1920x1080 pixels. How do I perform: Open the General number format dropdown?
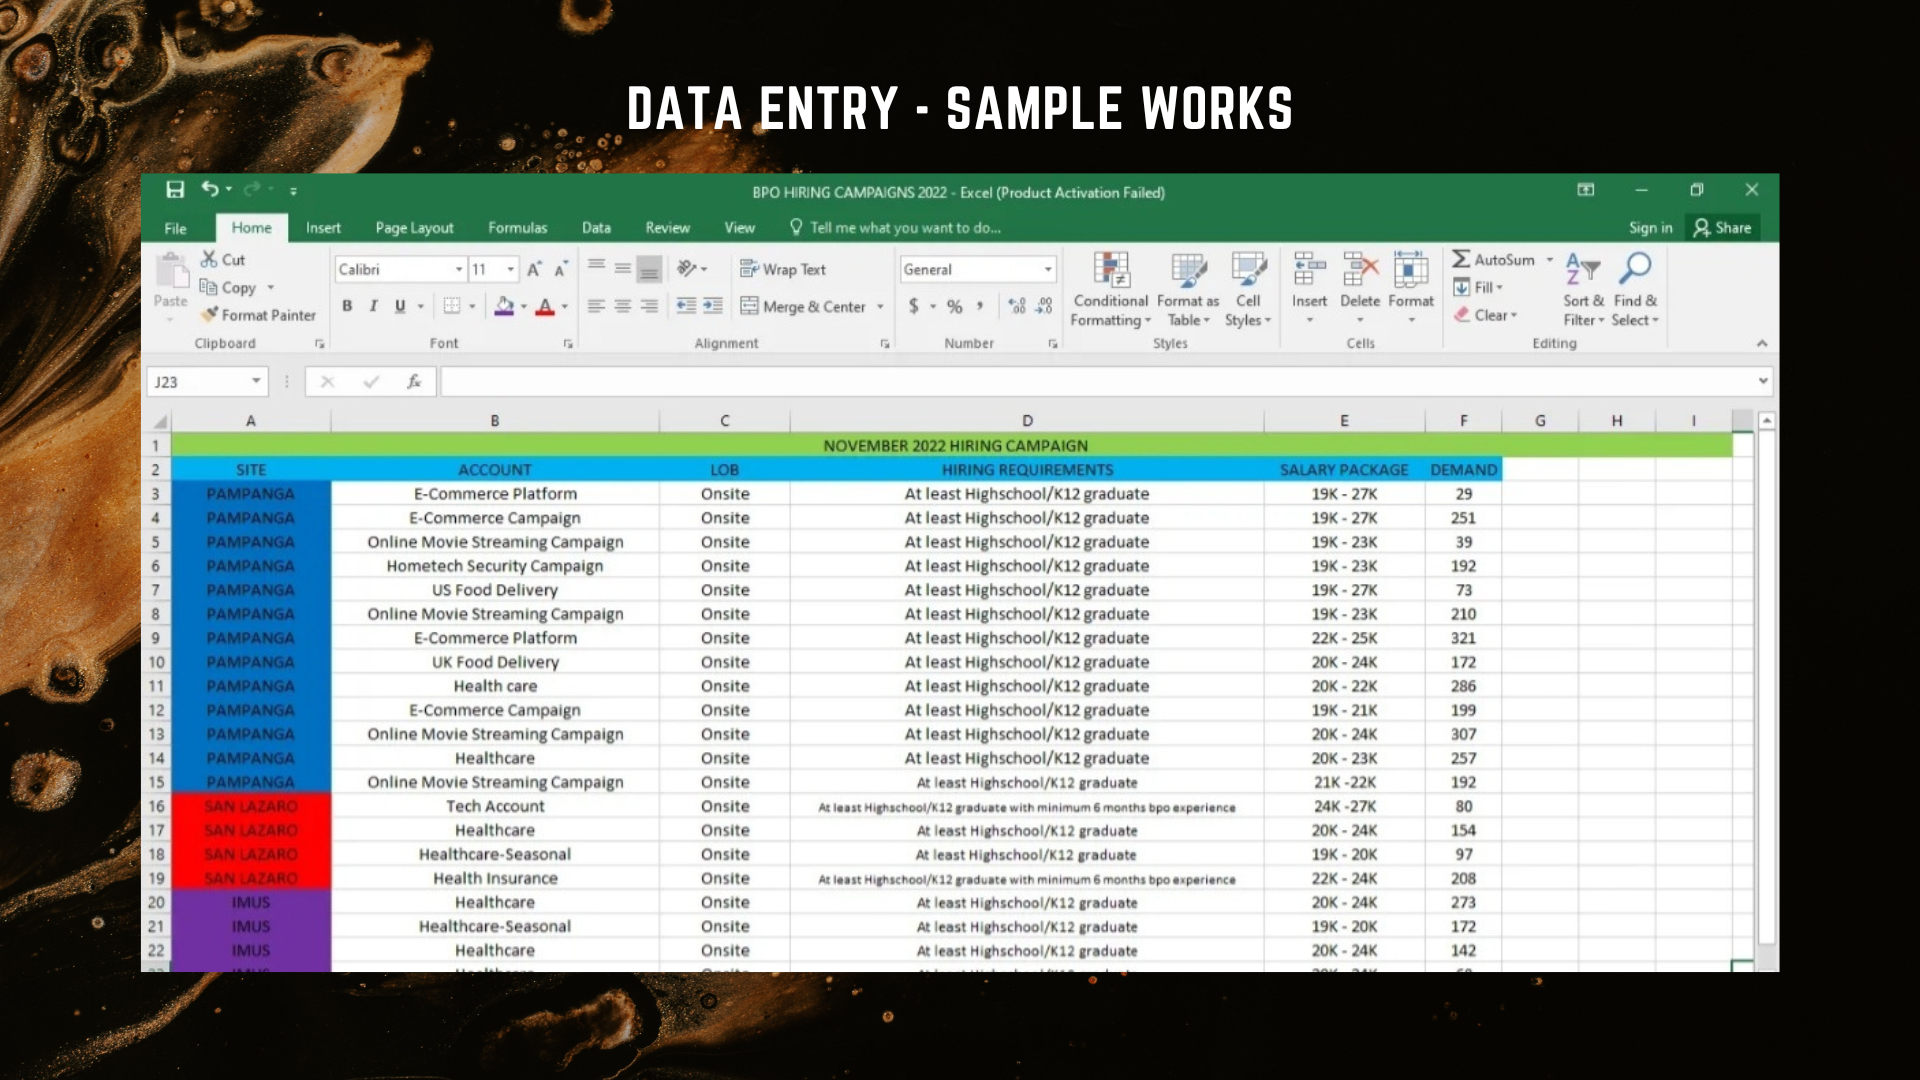tap(1048, 269)
